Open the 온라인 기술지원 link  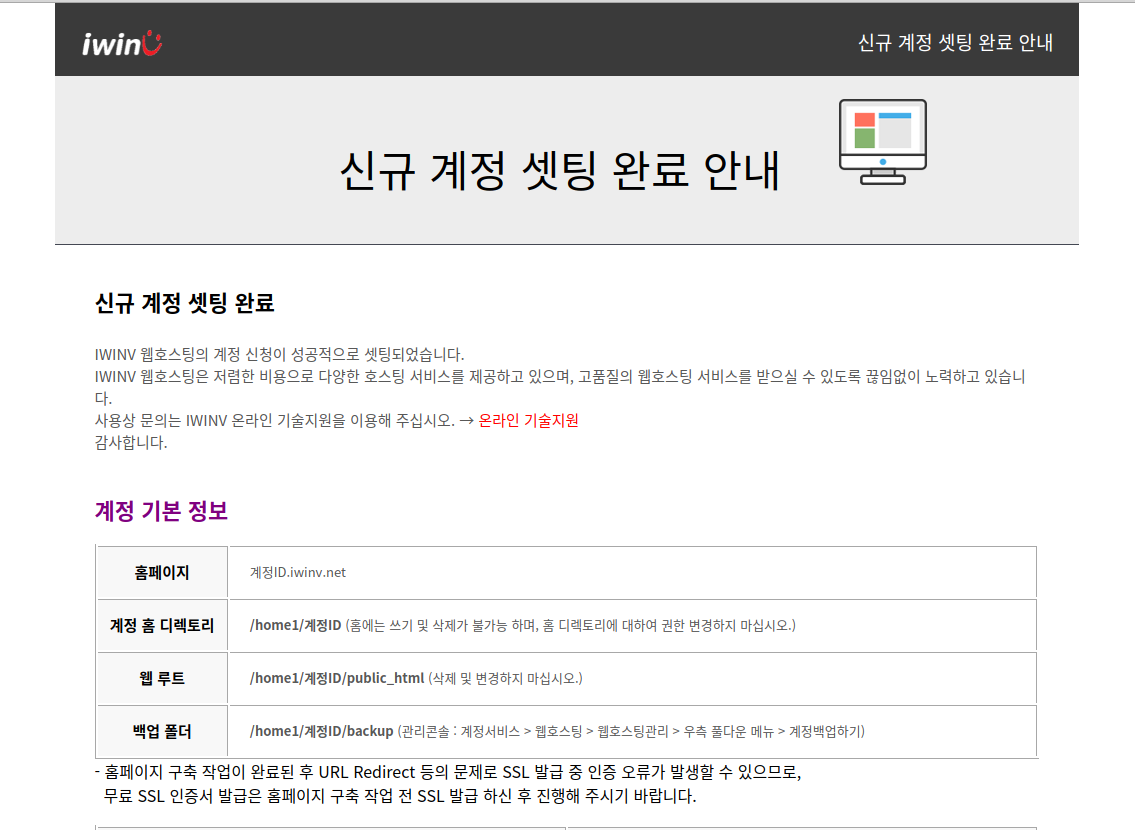tap(528, 420)
